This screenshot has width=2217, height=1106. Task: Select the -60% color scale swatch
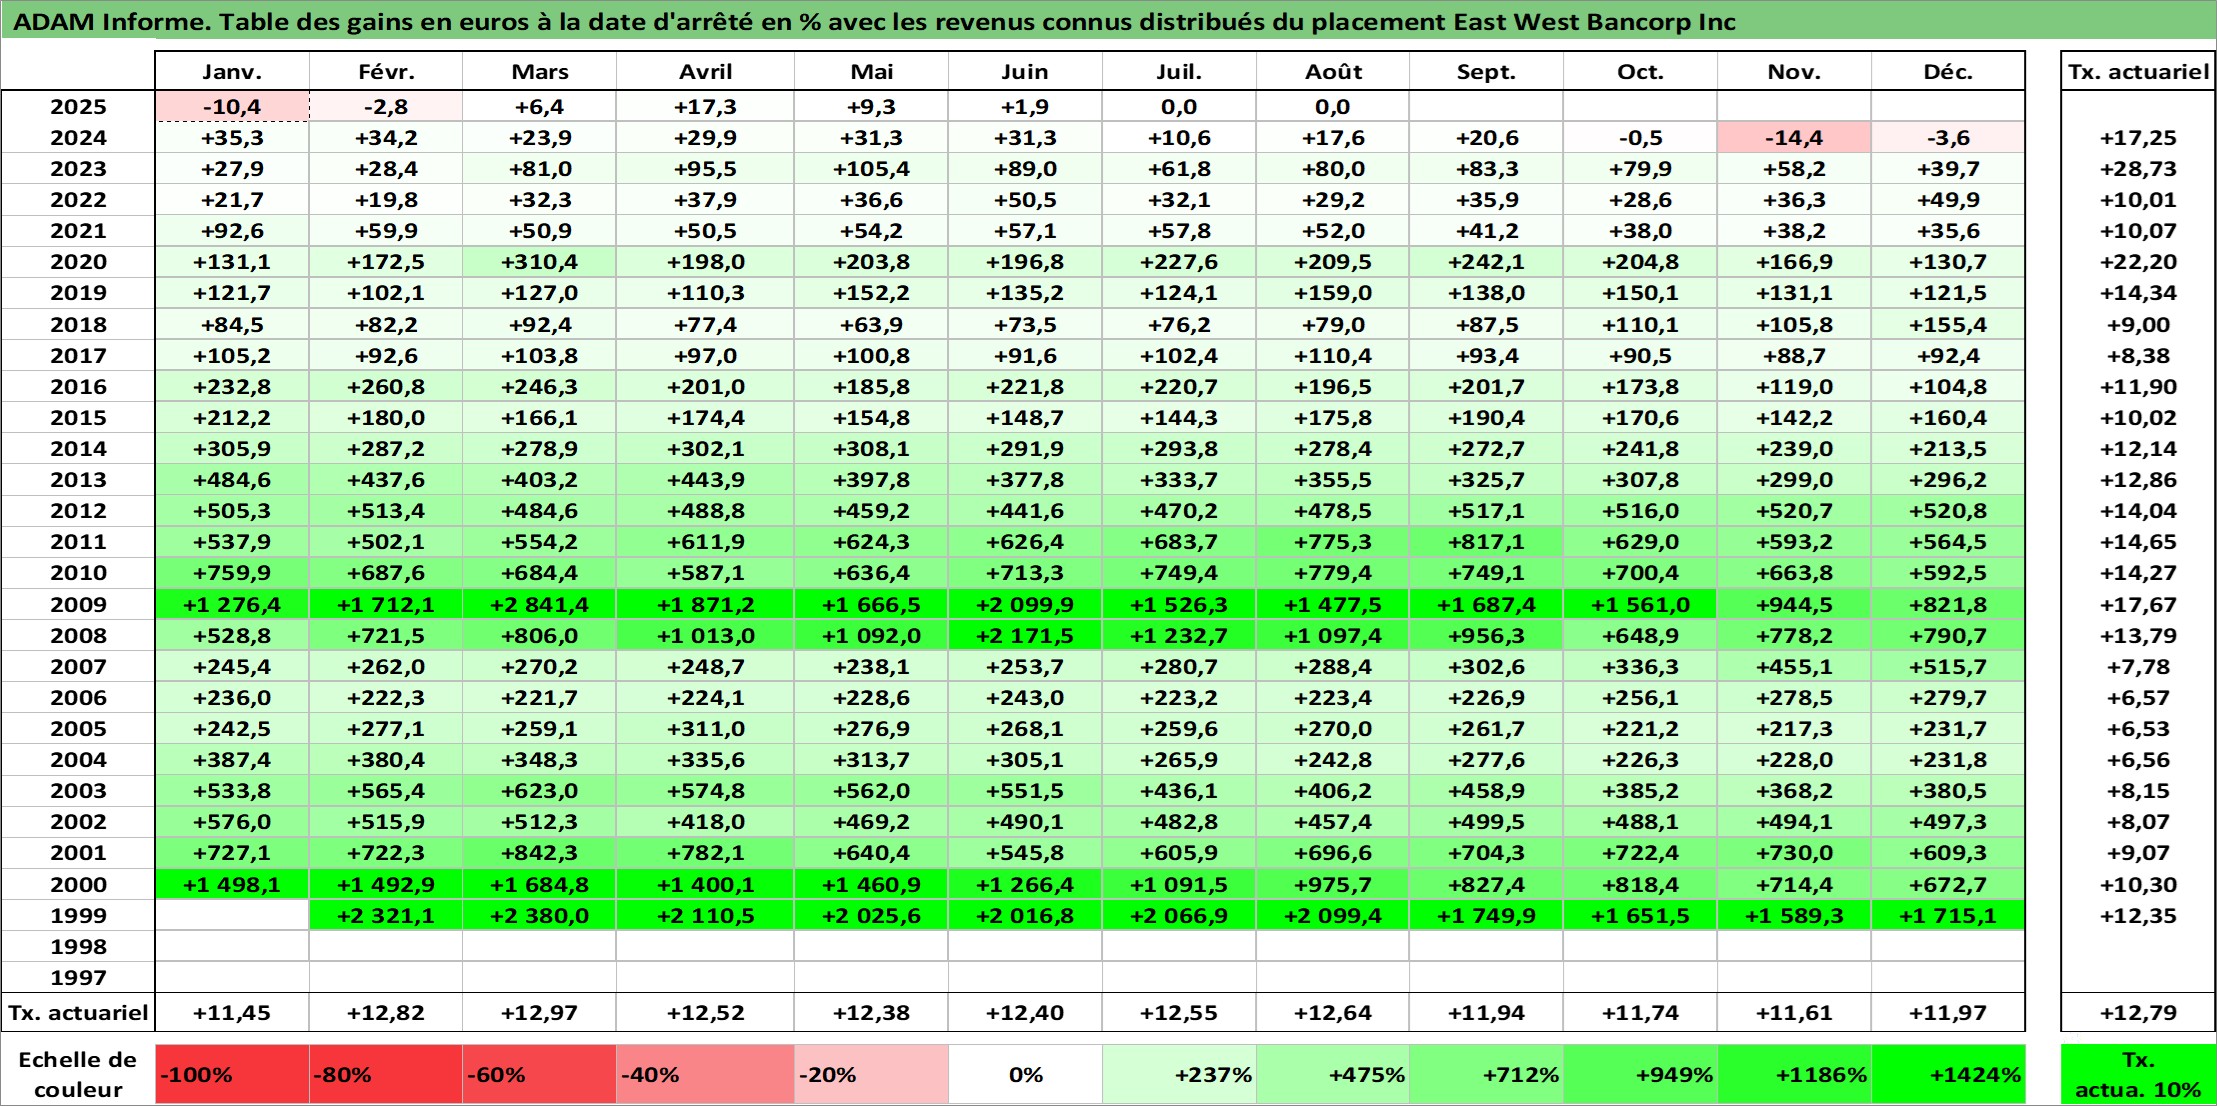click(540, 1075)
